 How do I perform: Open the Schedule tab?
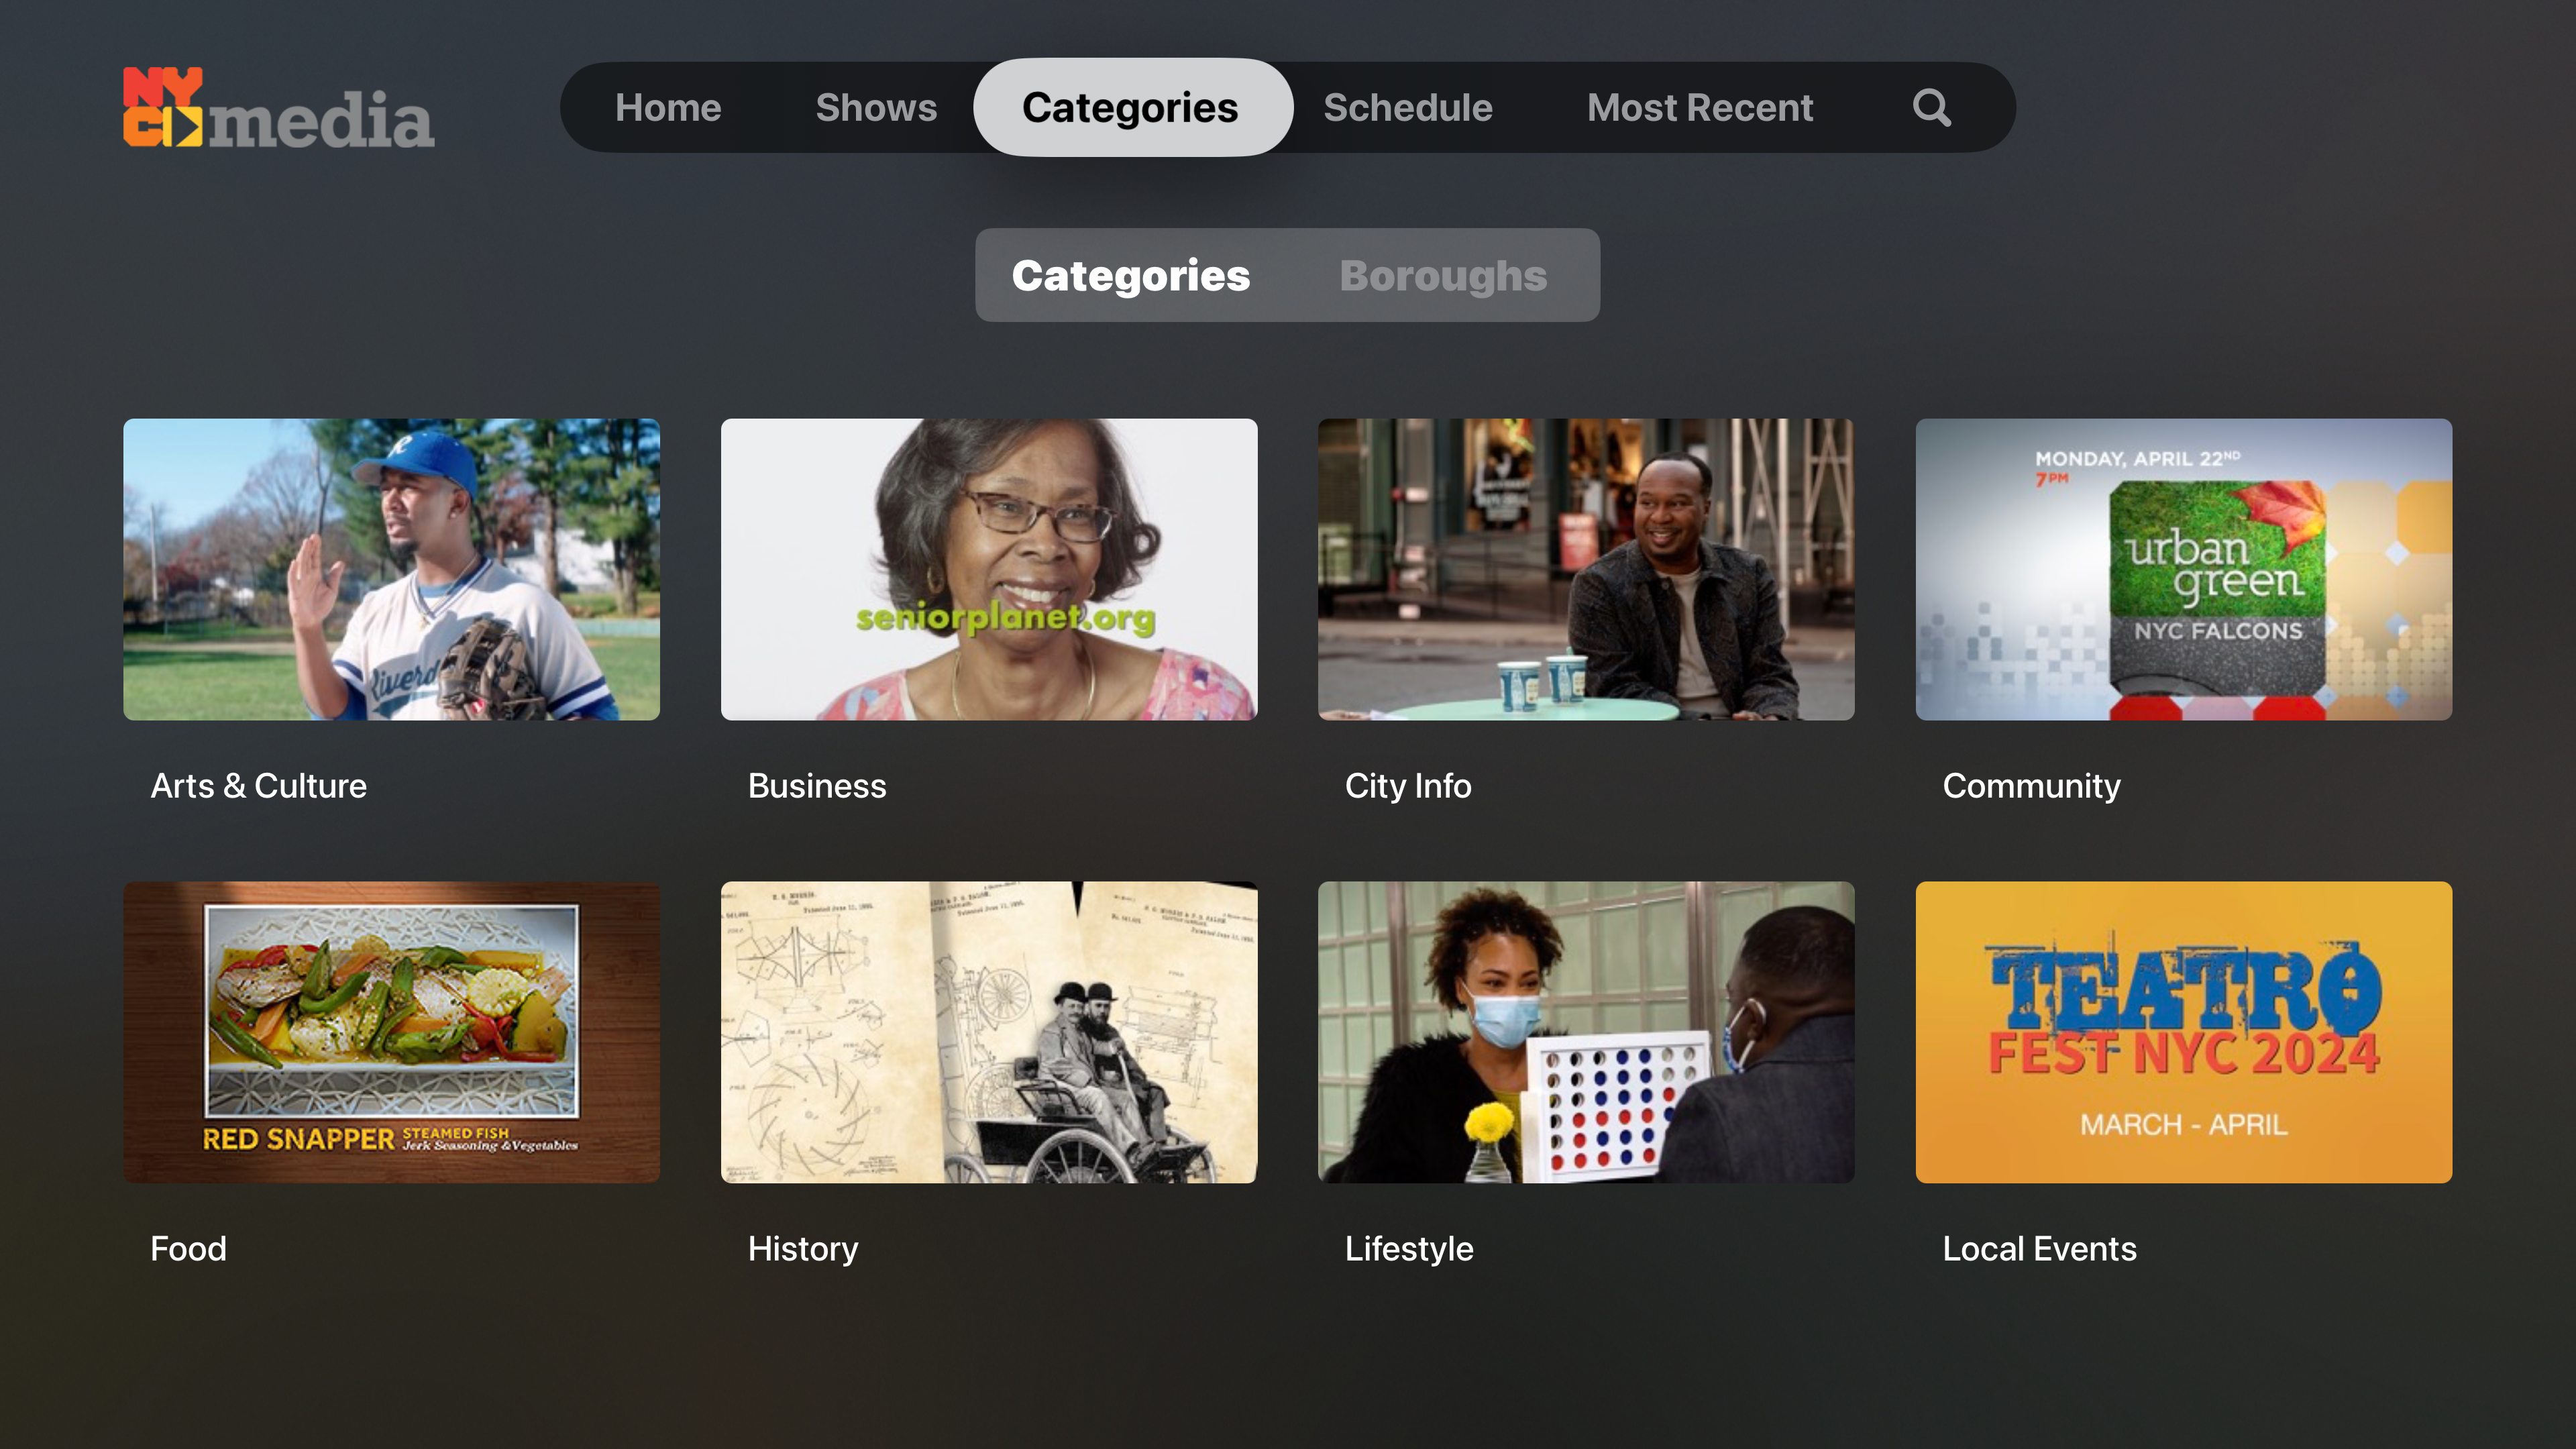[x=1408, y=107]
